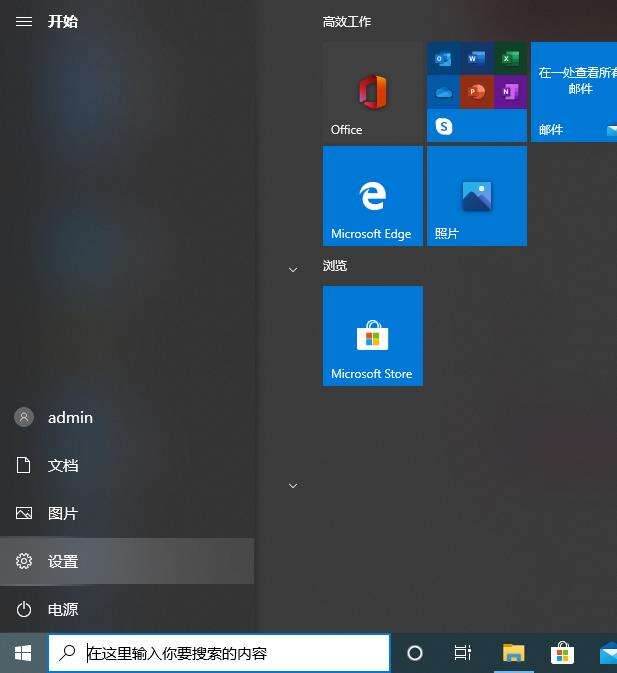Click the taskbar search input field
The image size is (617, 673).
tap(219, 653)
